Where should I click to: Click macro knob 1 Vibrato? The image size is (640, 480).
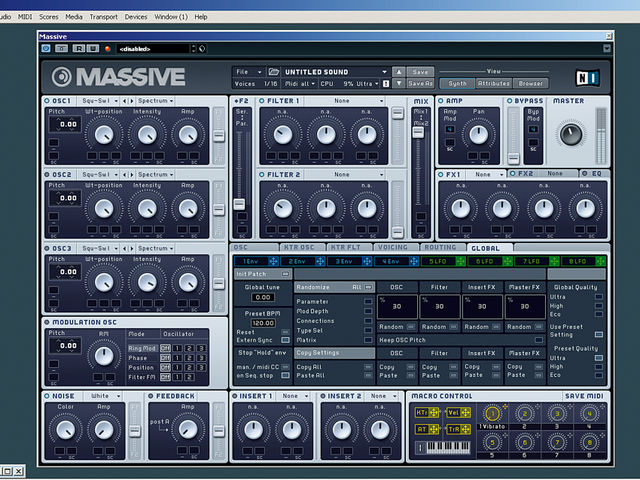pyautogui.click(x=492, y=414)
